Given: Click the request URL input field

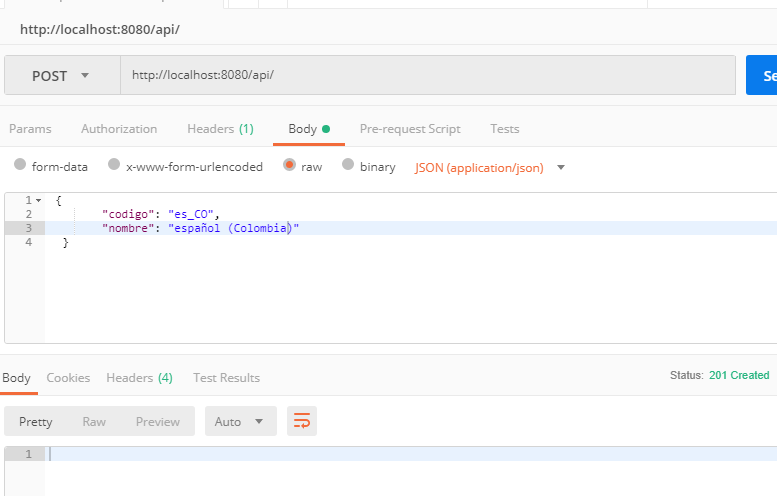Looking at the screenshot, I should [428, 75].
